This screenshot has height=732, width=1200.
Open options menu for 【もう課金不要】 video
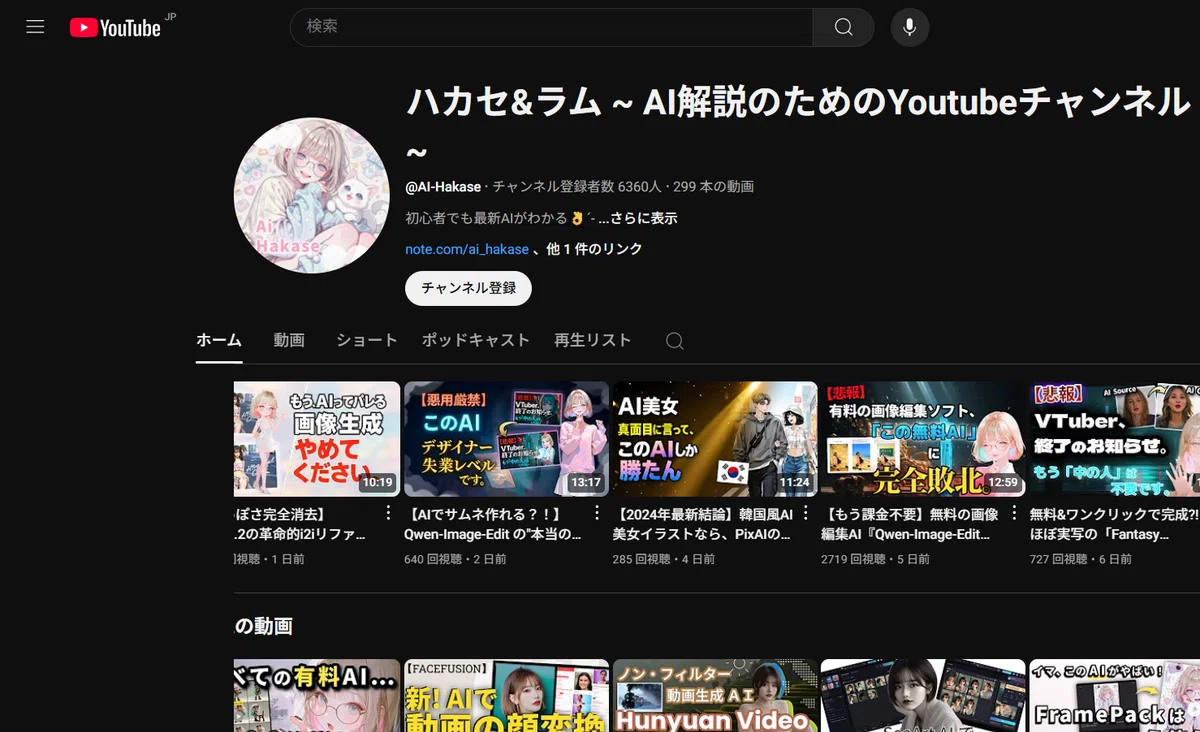click(x=1014, y=513)
